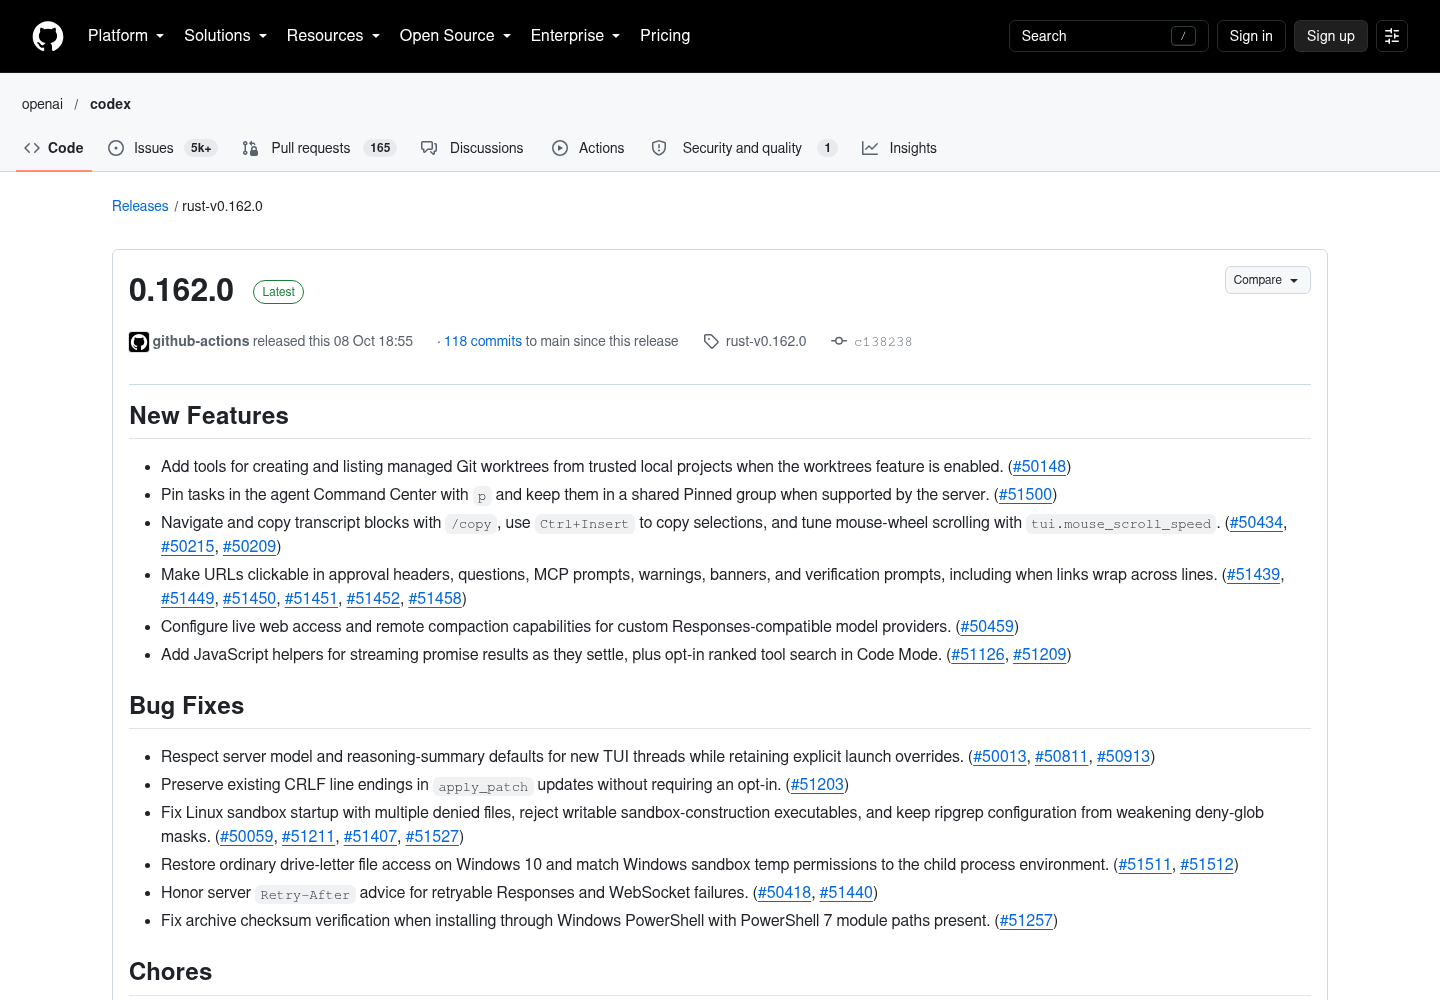Viewport: 1440px width, 1000px height.
Task: Switch to the Code tab
Action: coord(54,148)
